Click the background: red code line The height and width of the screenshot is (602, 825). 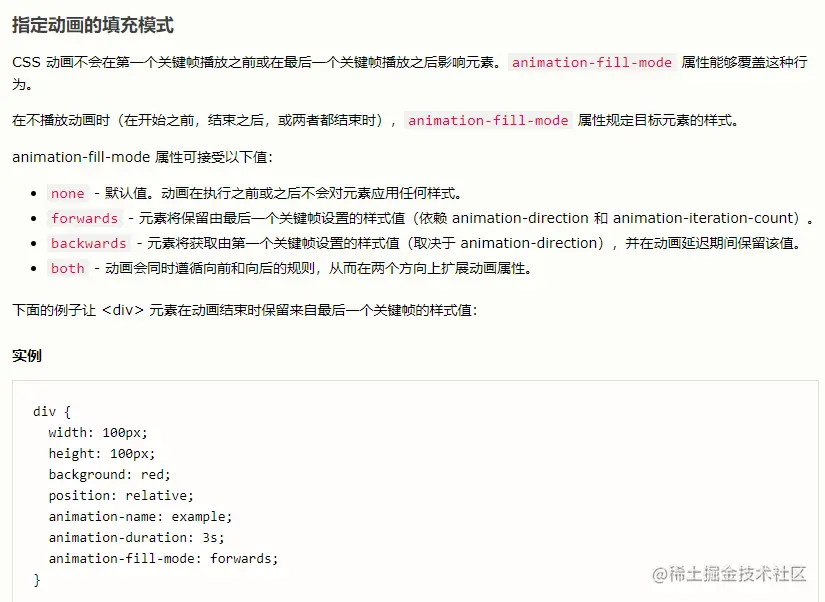pos(109,475)
